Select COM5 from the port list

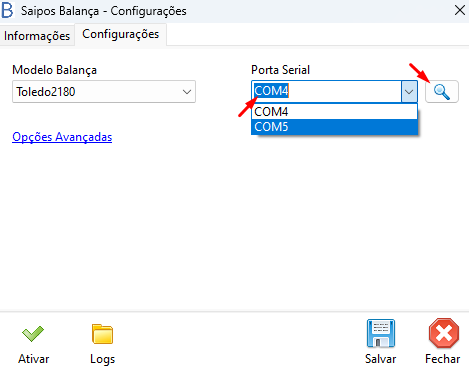point(334,127)
